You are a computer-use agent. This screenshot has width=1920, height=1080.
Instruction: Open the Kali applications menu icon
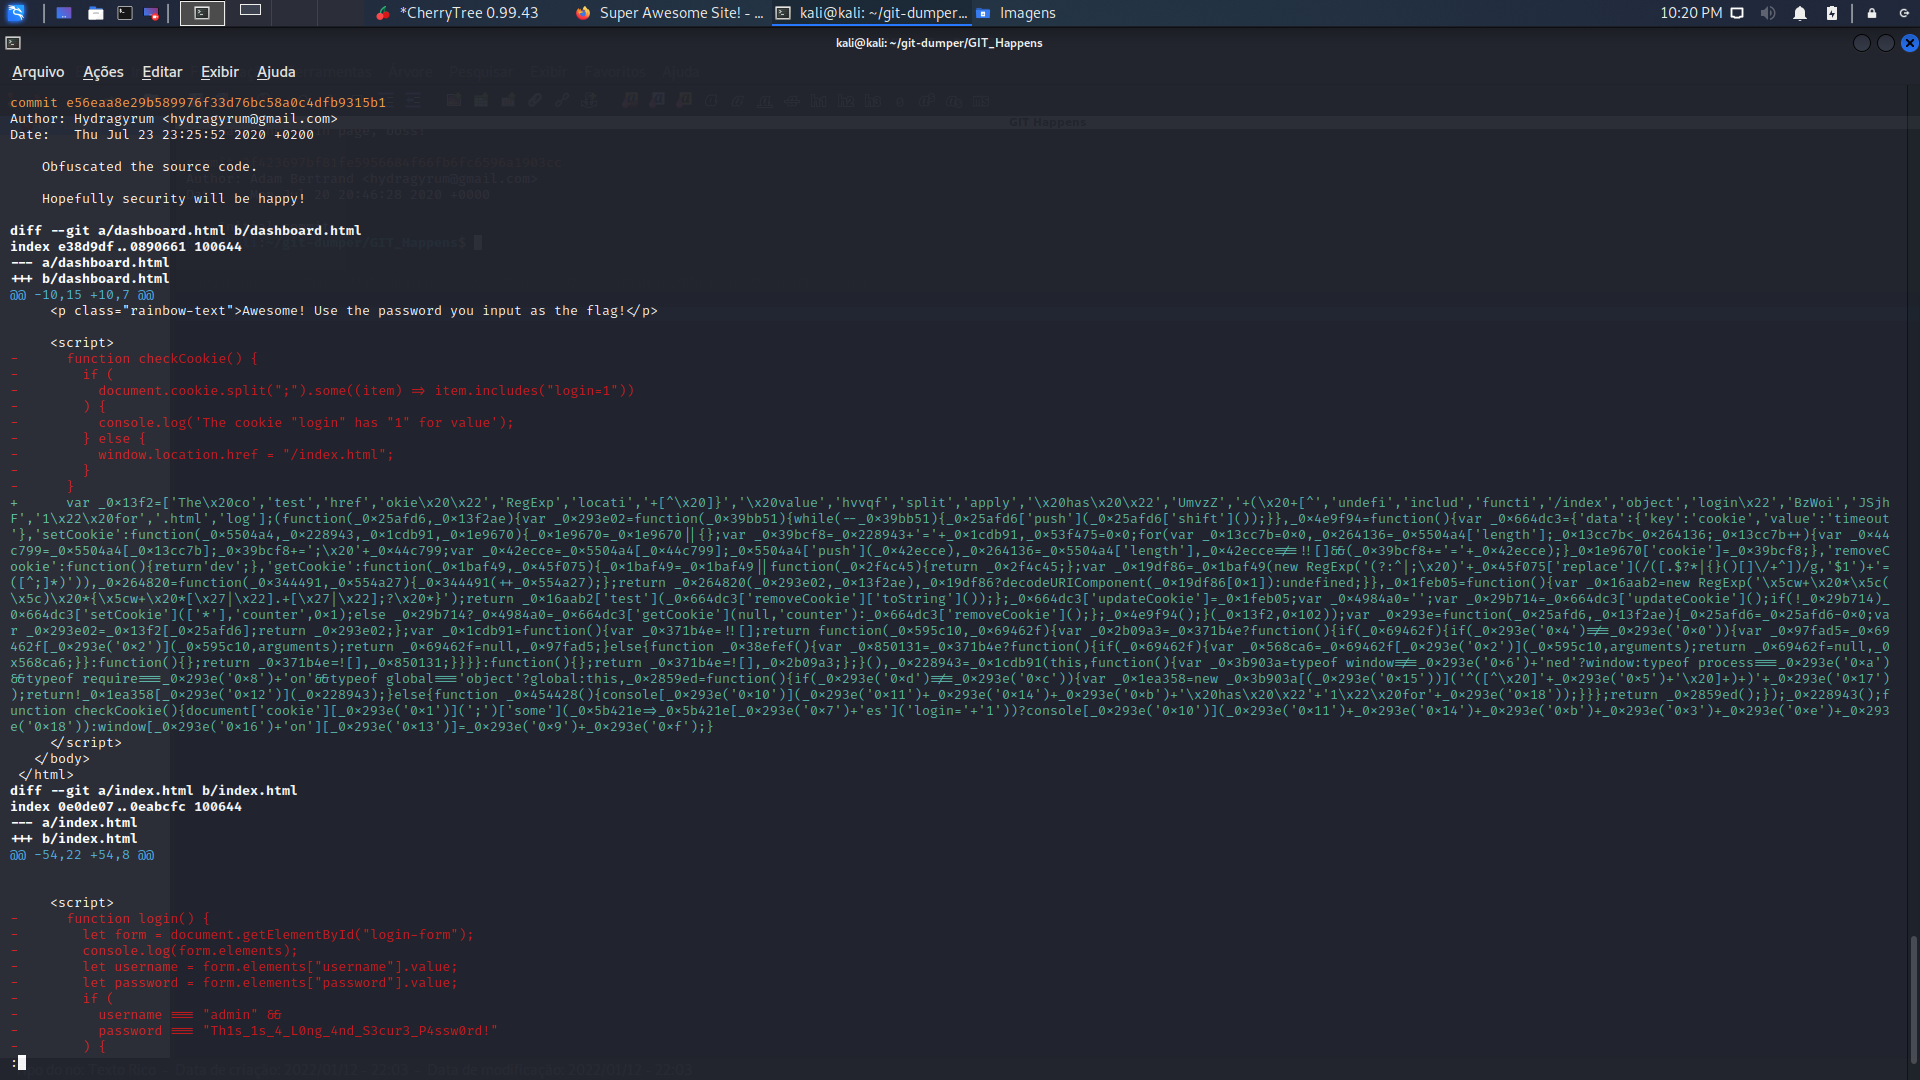(x=15, y=13)
